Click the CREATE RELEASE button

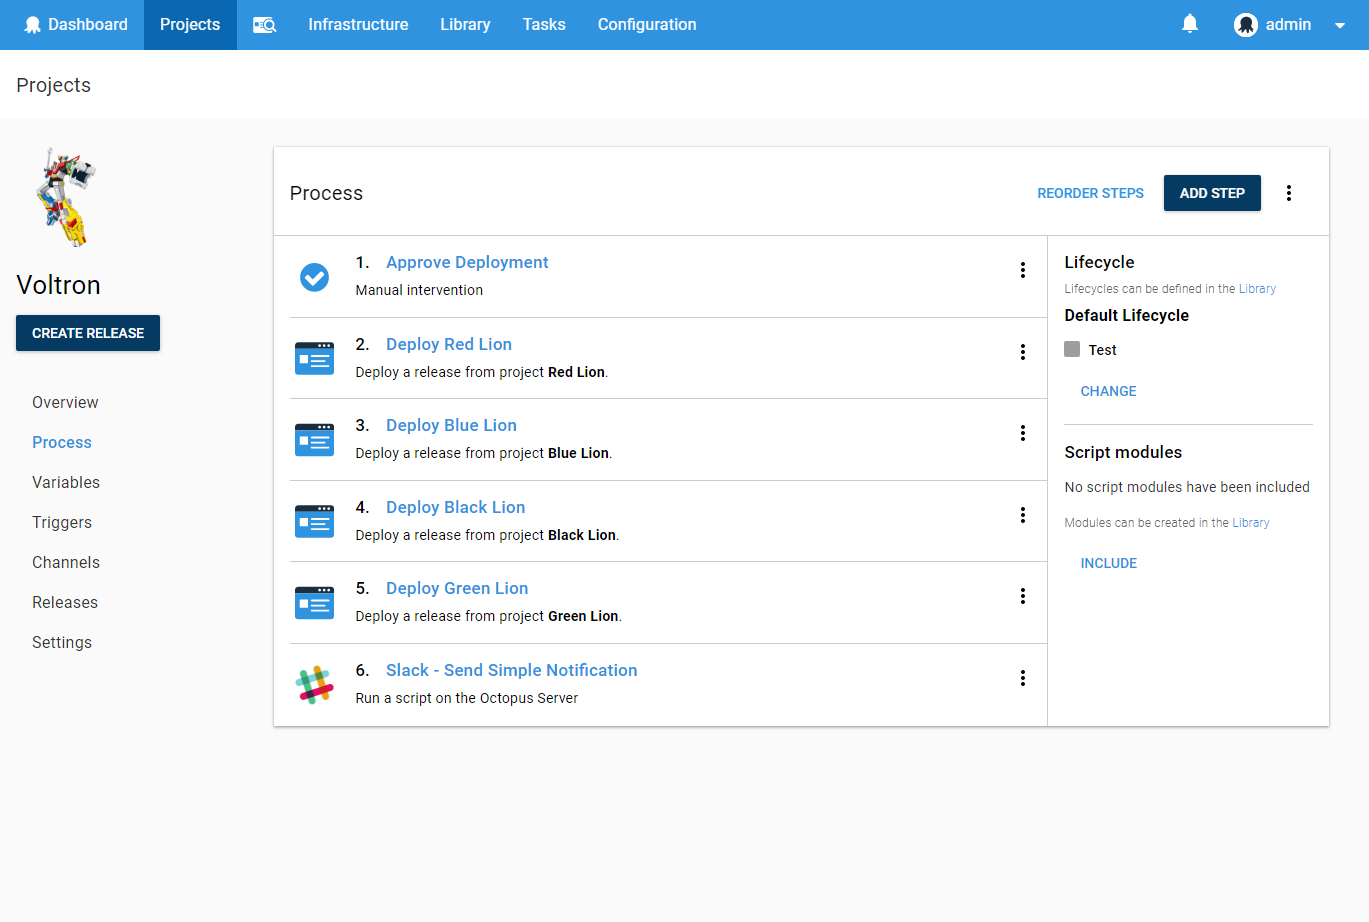pos(87,332)
